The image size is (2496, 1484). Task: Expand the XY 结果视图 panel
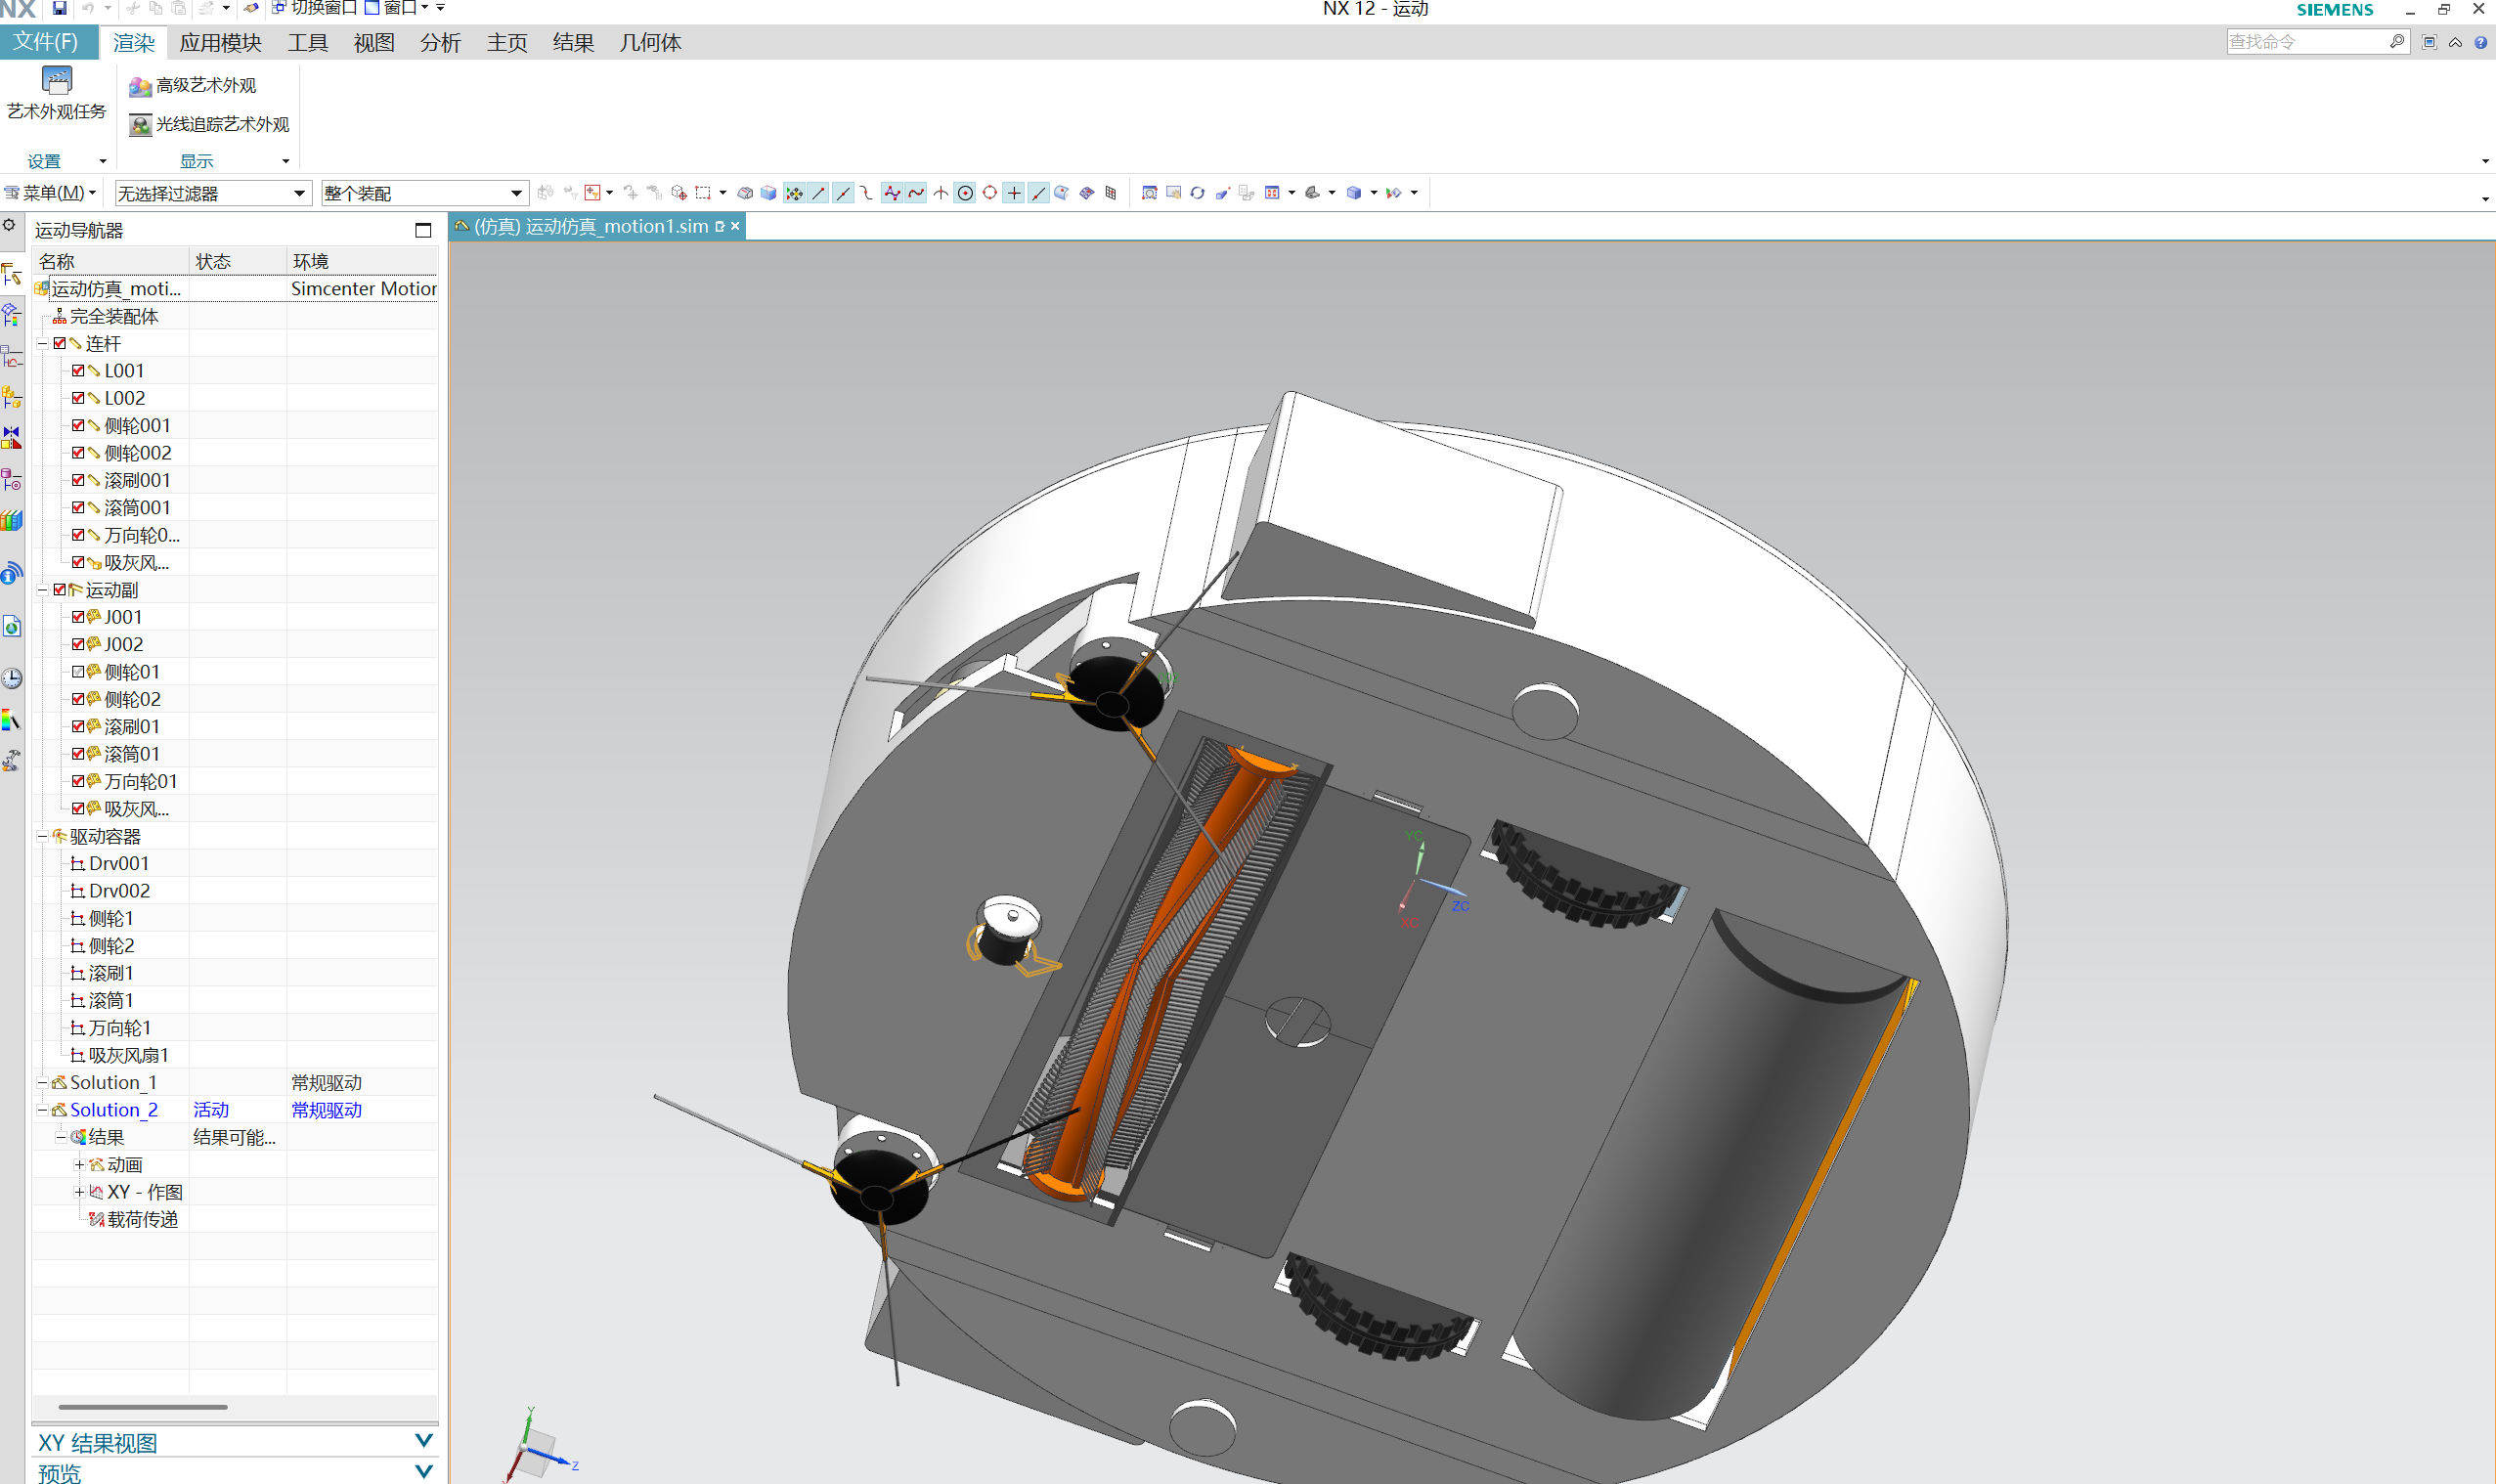click(423, 1441)
